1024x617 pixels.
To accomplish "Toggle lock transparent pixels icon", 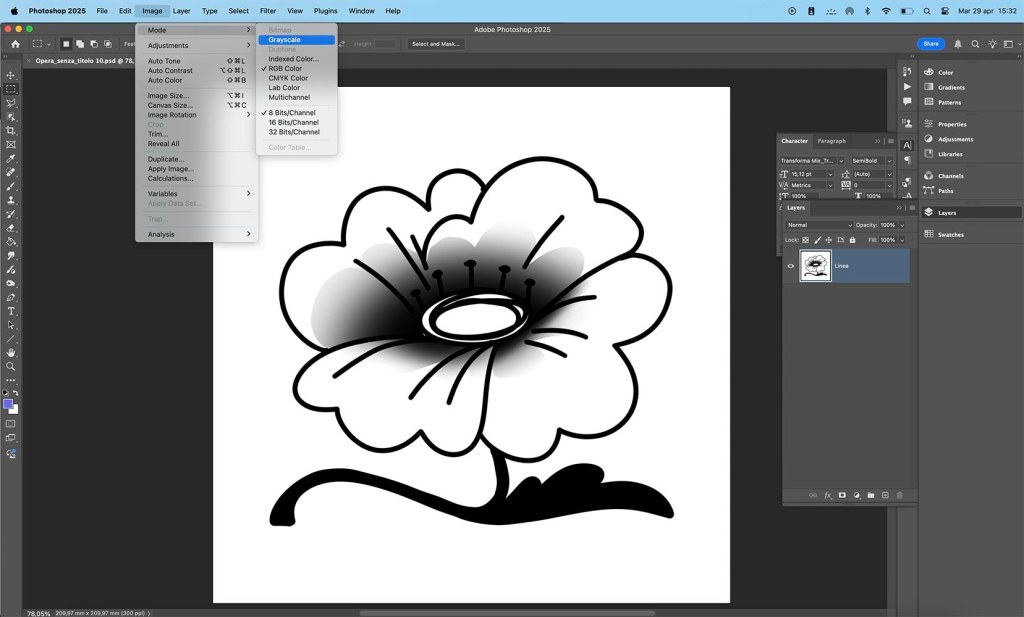I will (x=806, y=240).
